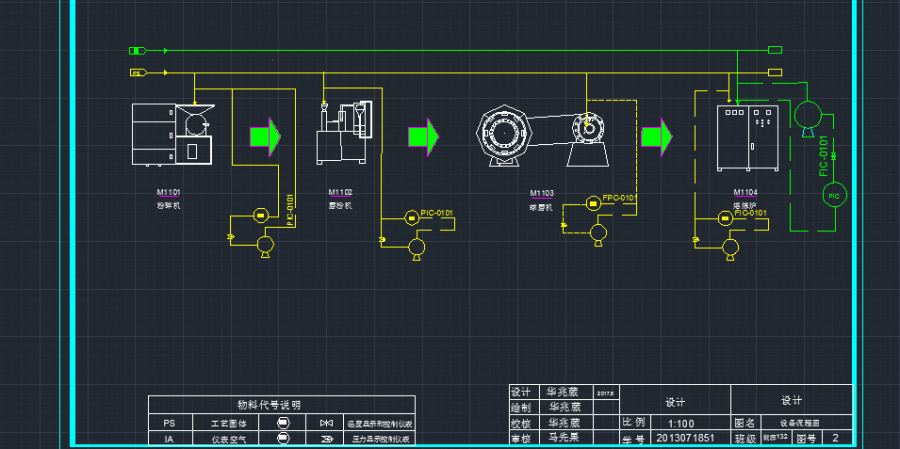The width and height of the screenshot is (900, 449).
Task: Select the PS cell in legend table
Action: tap(169, 423)
